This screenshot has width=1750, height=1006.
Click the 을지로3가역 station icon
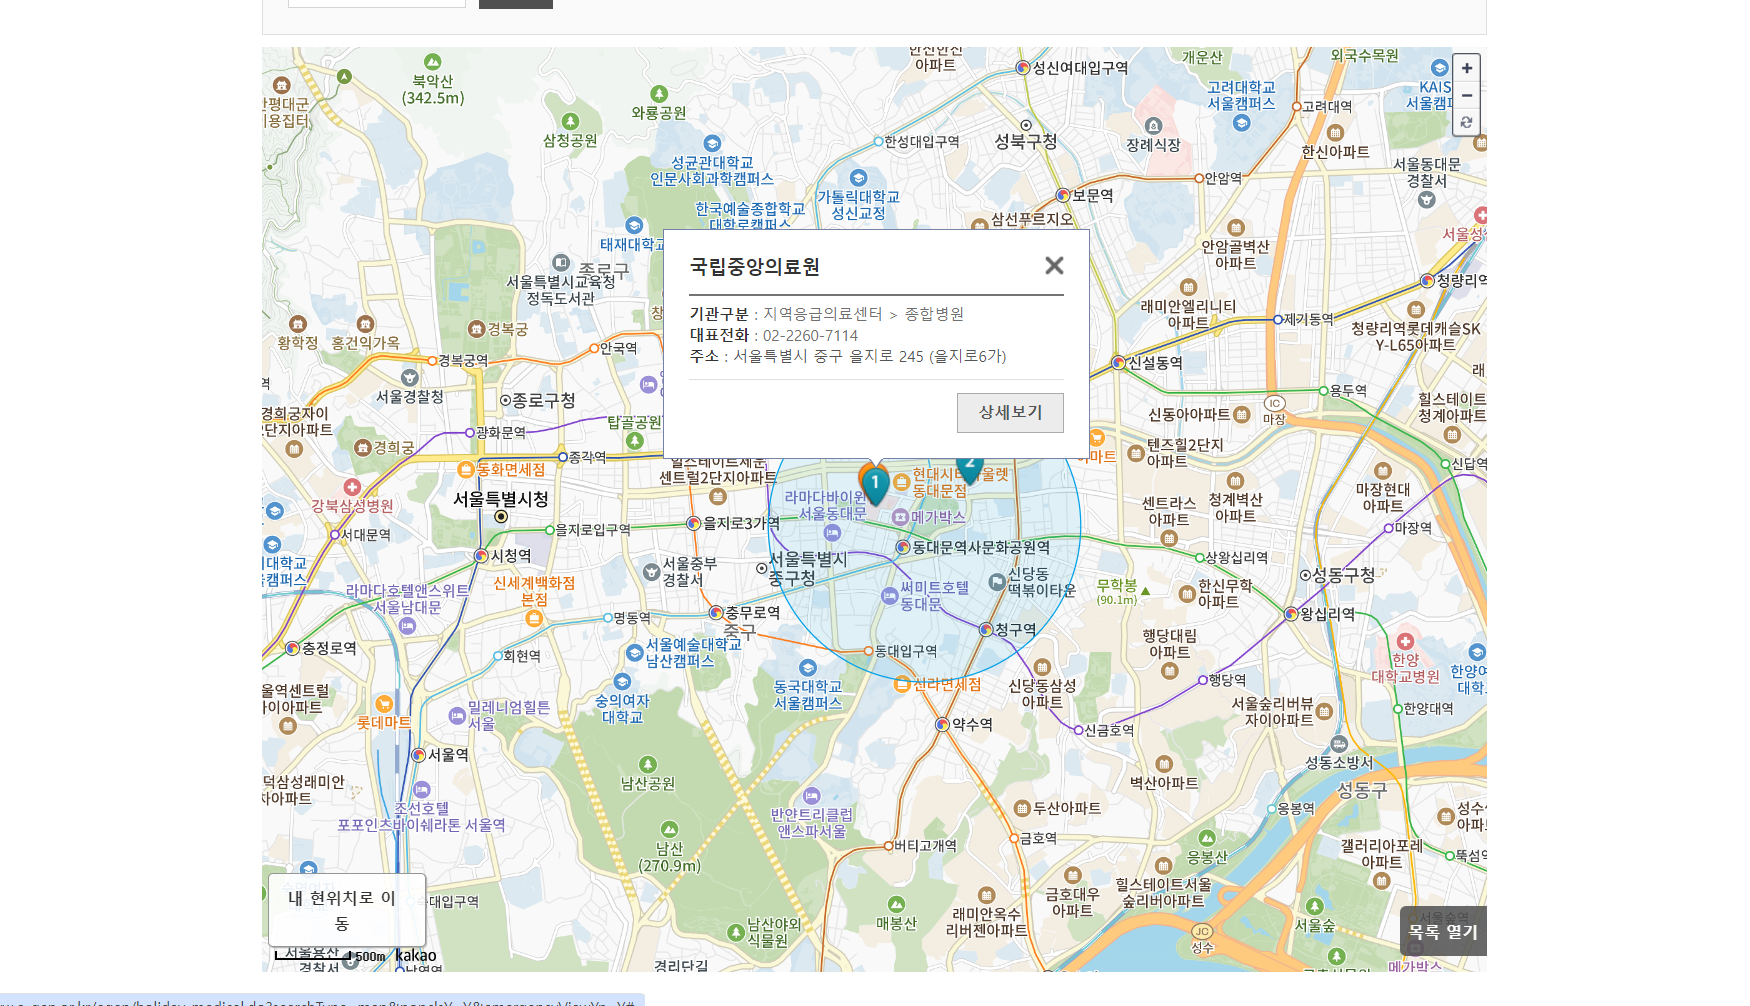(x=694, y=523)
